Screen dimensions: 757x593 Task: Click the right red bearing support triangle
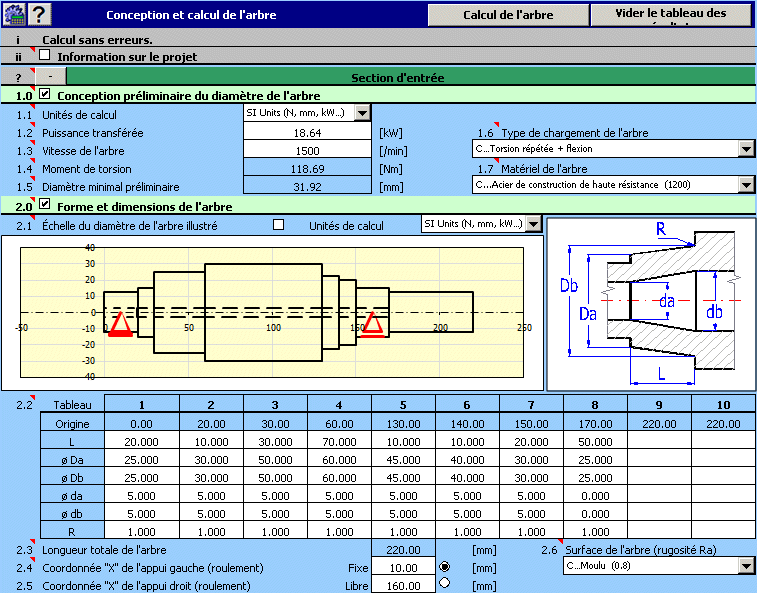372,325
